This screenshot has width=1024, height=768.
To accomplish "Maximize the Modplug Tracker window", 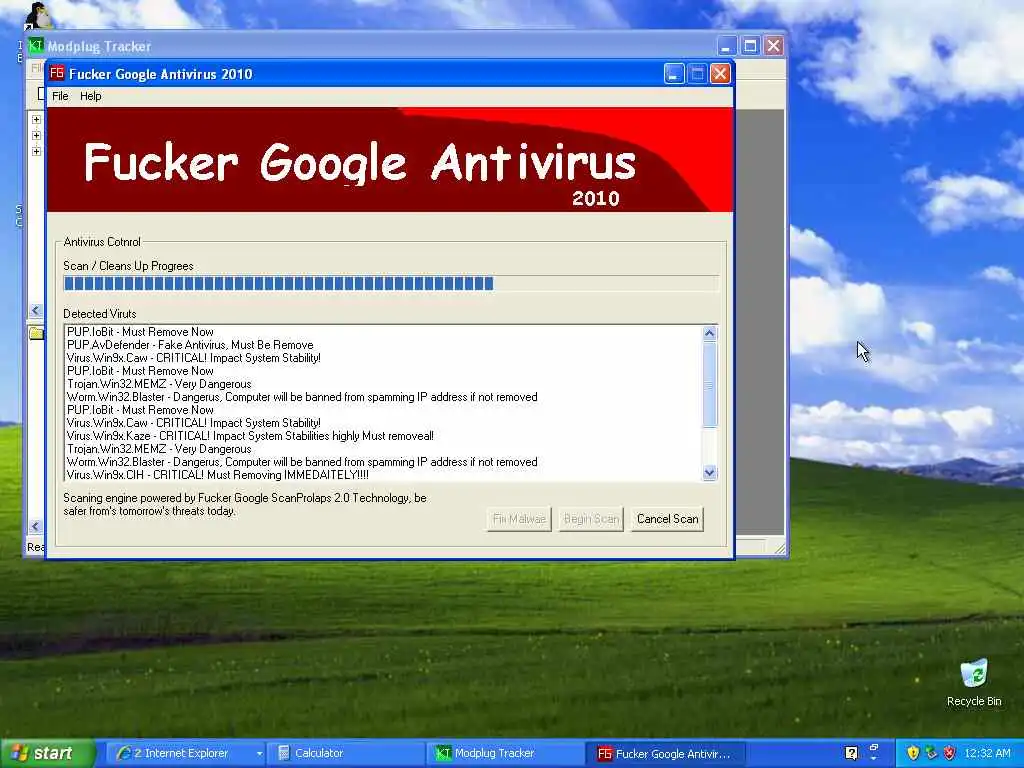I will 750,46.
